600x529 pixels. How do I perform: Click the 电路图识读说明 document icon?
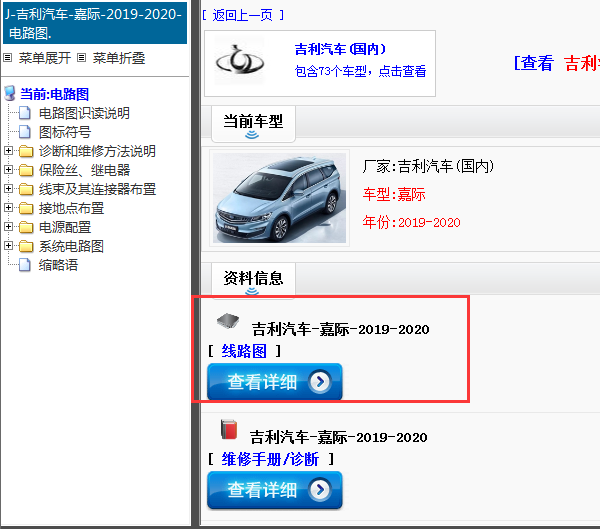point(25,113)
